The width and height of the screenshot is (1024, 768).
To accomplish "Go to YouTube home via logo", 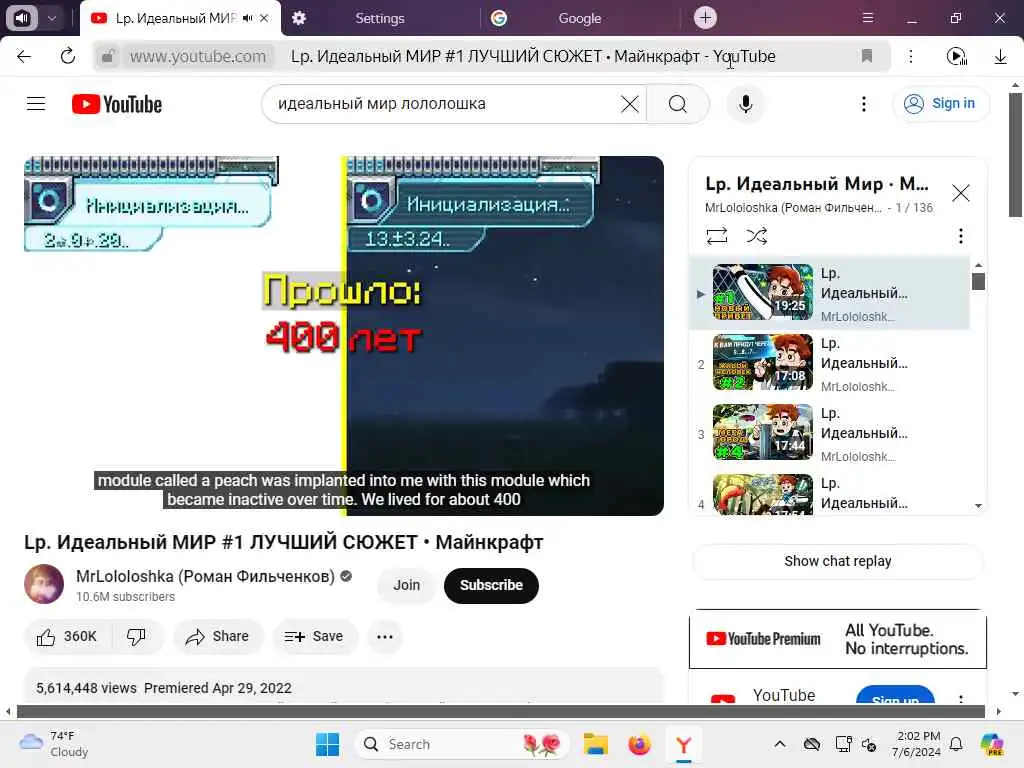I will pos(117,104).
